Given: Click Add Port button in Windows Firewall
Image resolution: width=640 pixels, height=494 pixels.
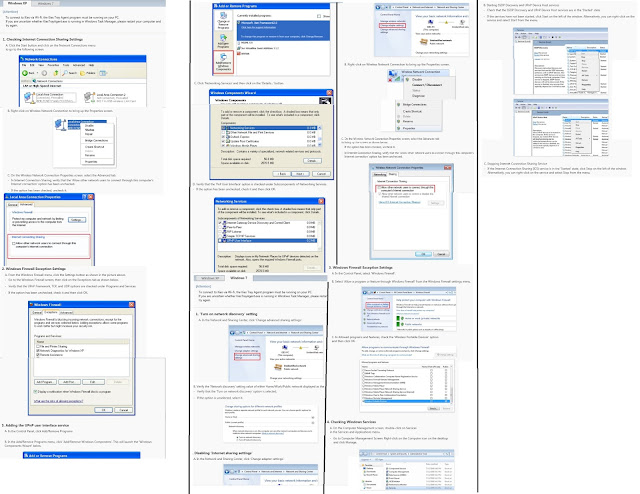Looking at the screenshot, I should (69, 382).
